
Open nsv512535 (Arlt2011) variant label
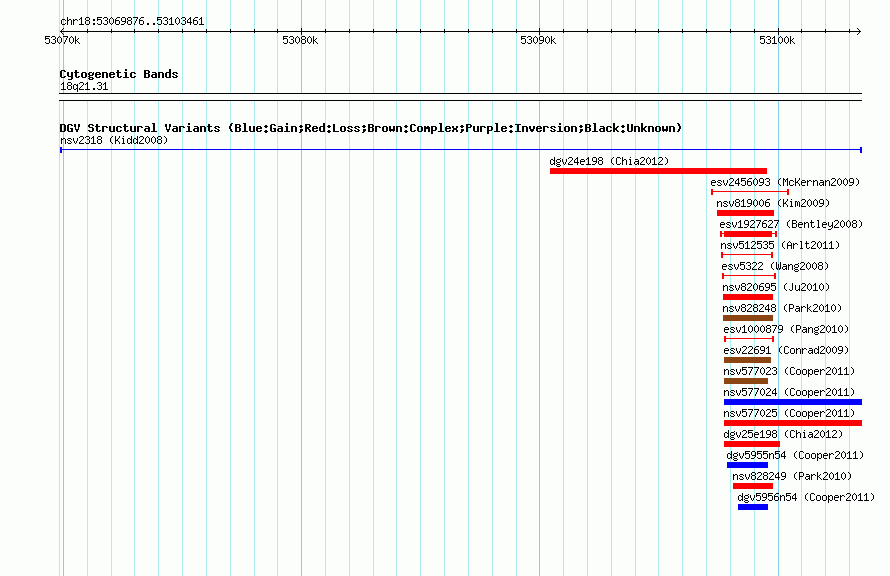(780, 245)
